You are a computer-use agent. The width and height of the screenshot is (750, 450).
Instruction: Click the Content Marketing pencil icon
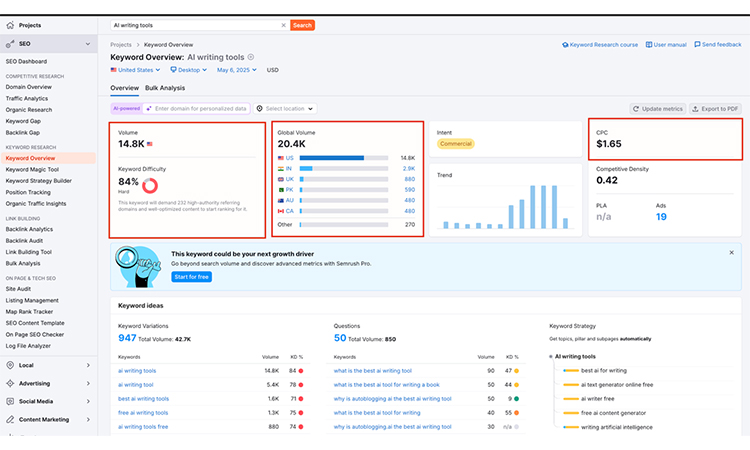[x=10, y=419]
